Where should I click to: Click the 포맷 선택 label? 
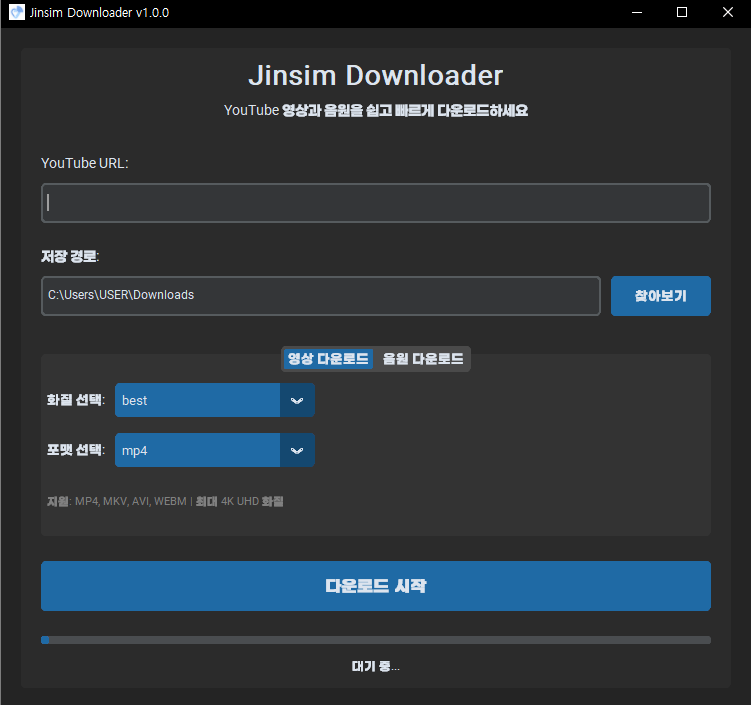[x=76, y=450]
